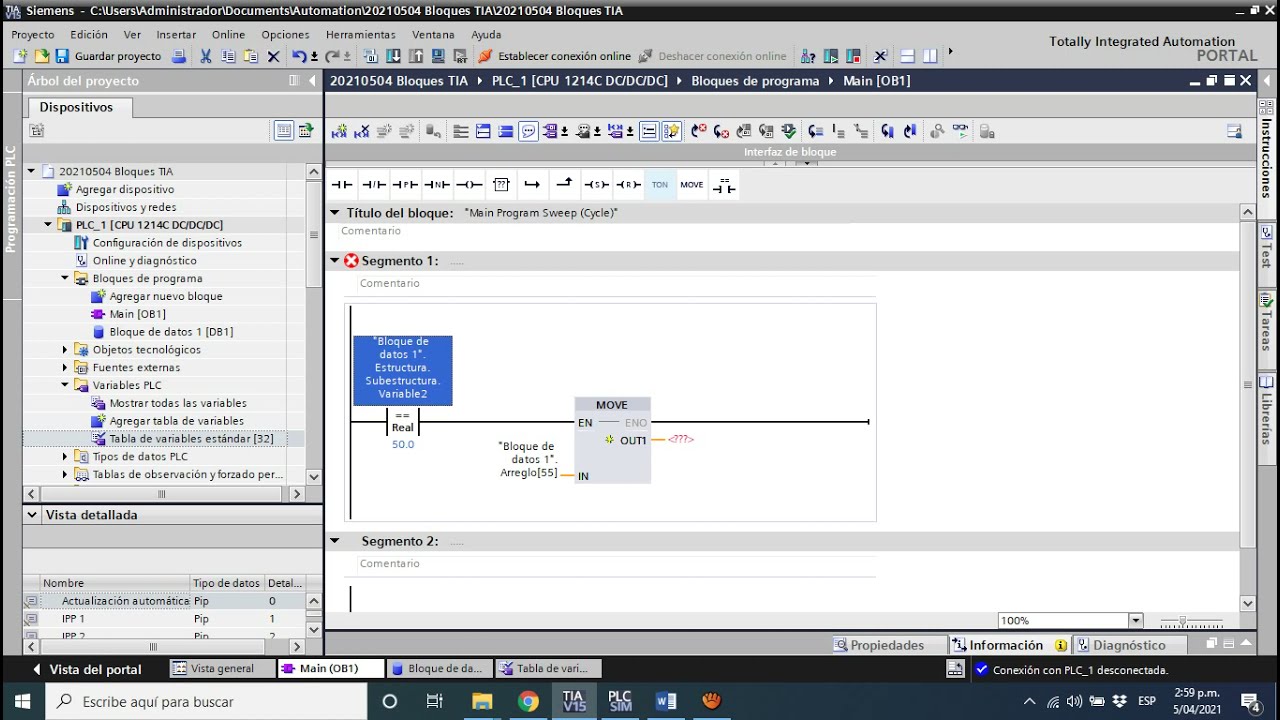Viewport: 1280px width, 720px height.
Task: Click the MOVE instruction favorite
Action: (692, 184)
